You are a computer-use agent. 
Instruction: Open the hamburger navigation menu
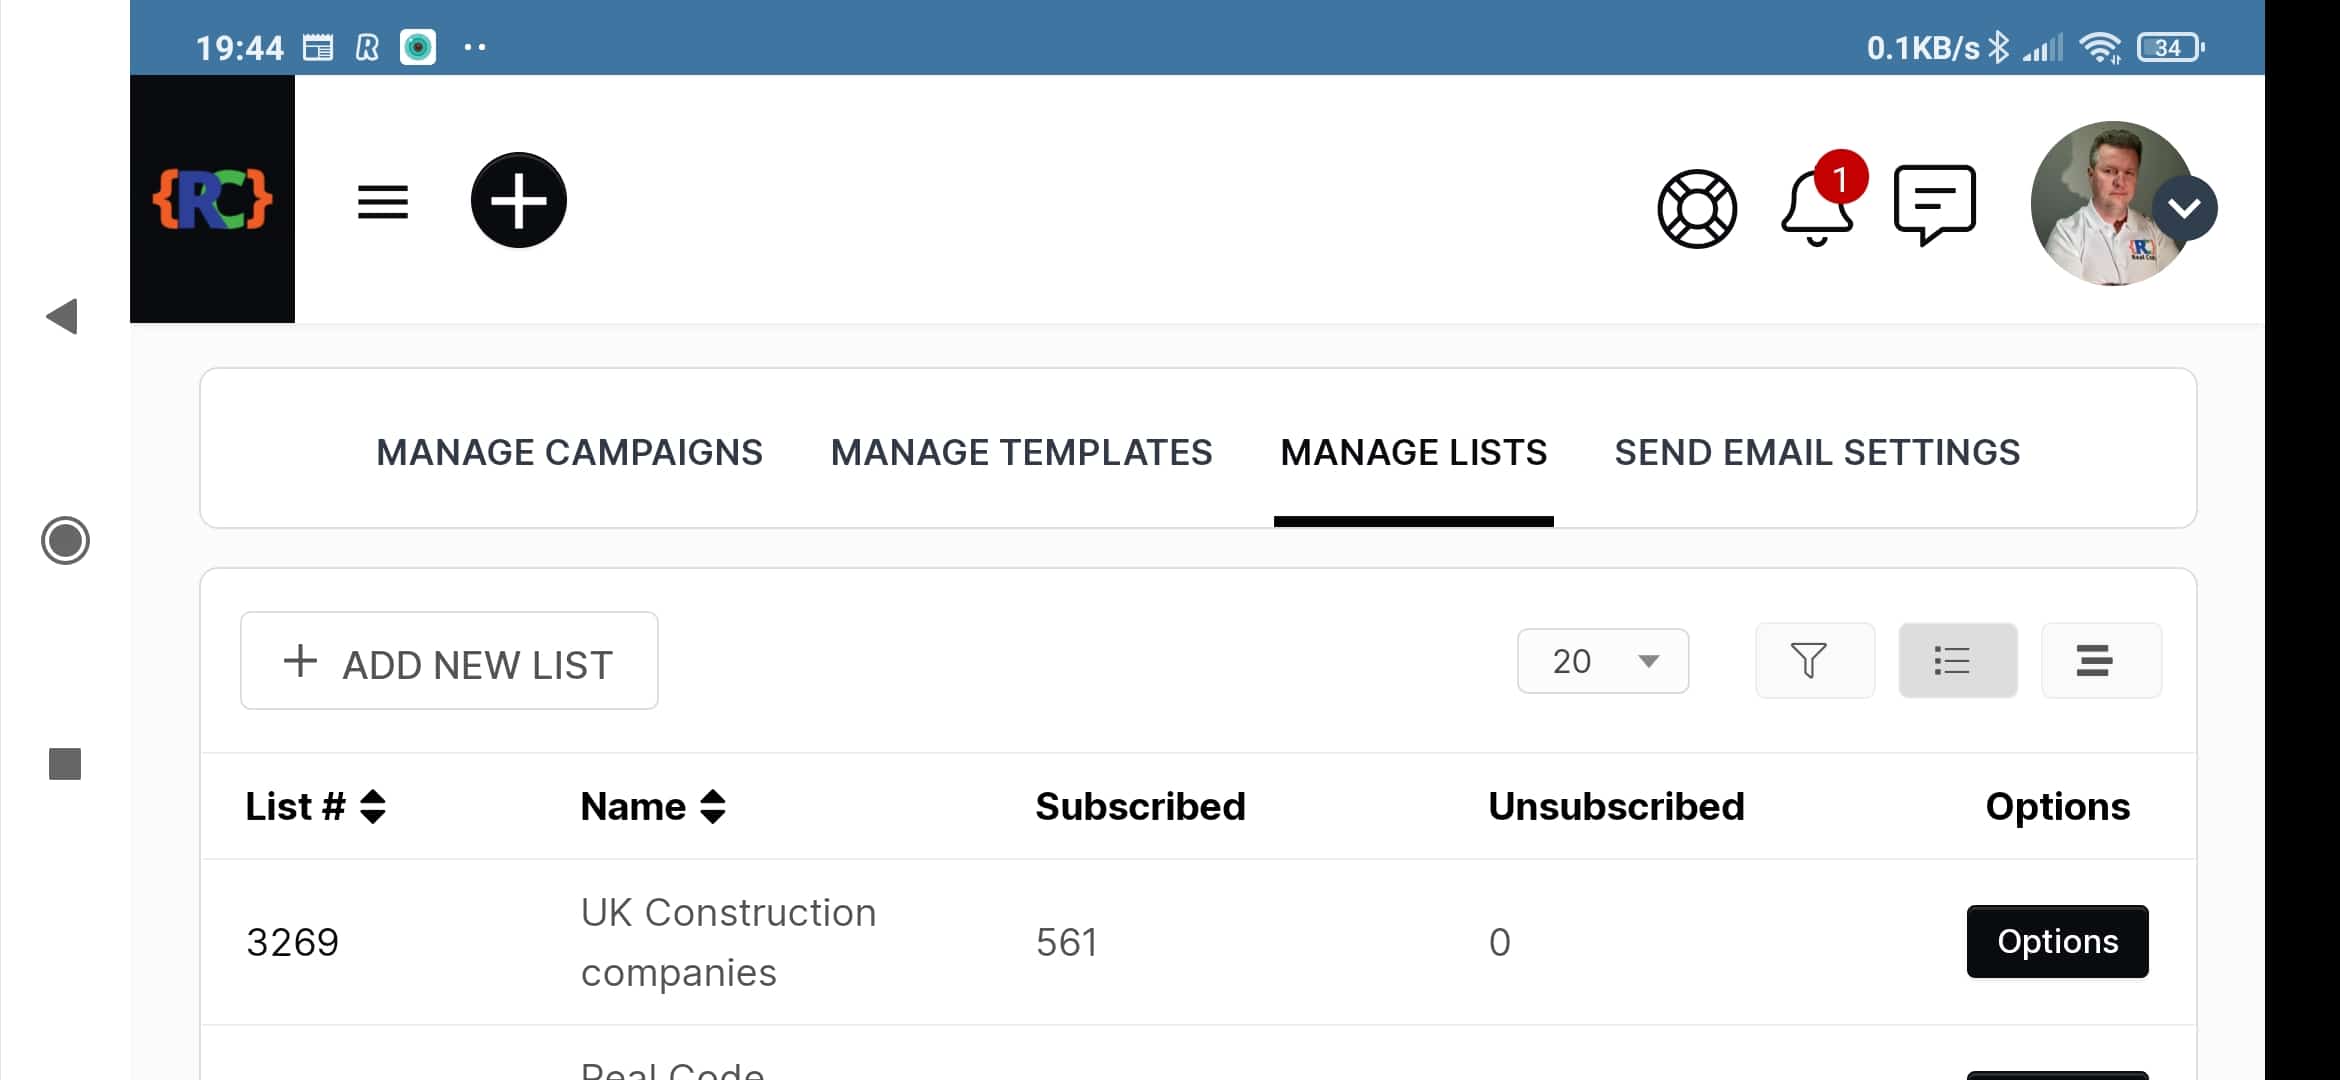[x=383, y=202]
